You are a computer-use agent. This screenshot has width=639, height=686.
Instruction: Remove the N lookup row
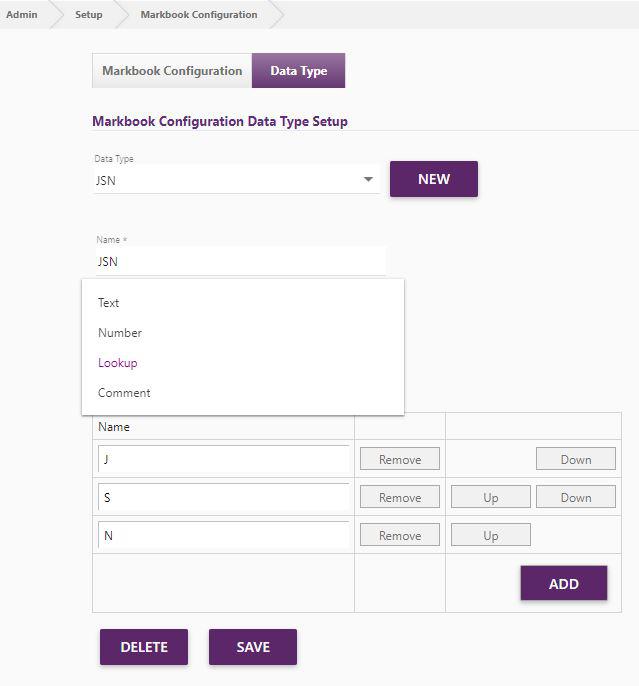click(x=400, y=535)
